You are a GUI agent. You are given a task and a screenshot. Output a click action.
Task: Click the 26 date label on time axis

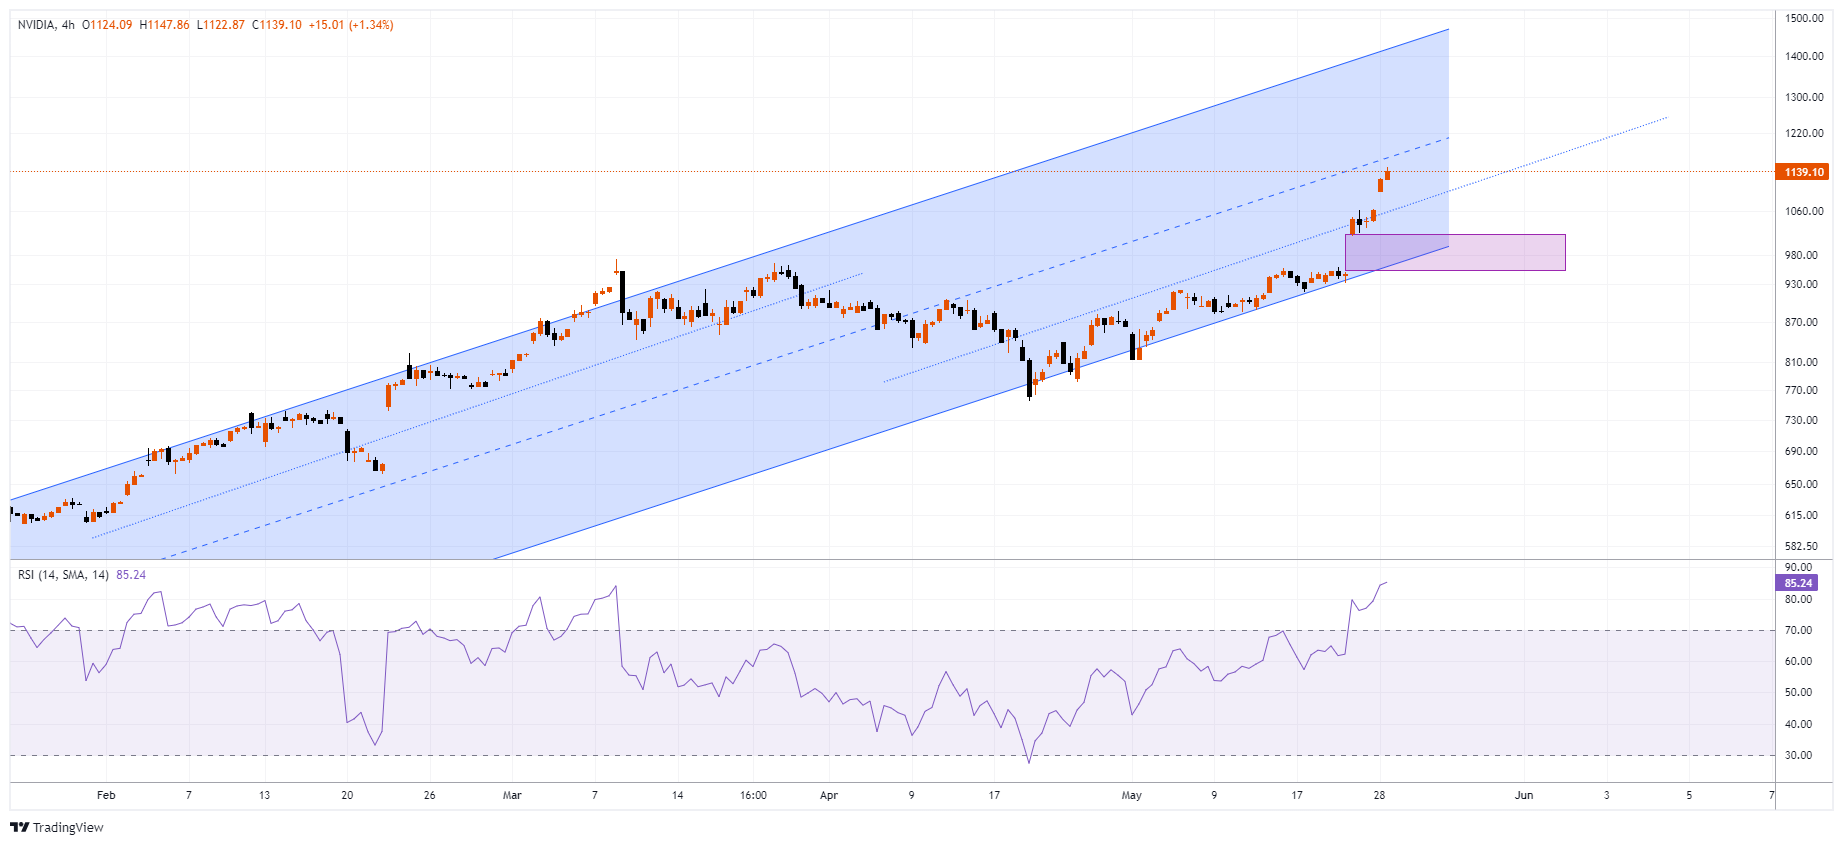pyautogui.click(x=429, y=795)
